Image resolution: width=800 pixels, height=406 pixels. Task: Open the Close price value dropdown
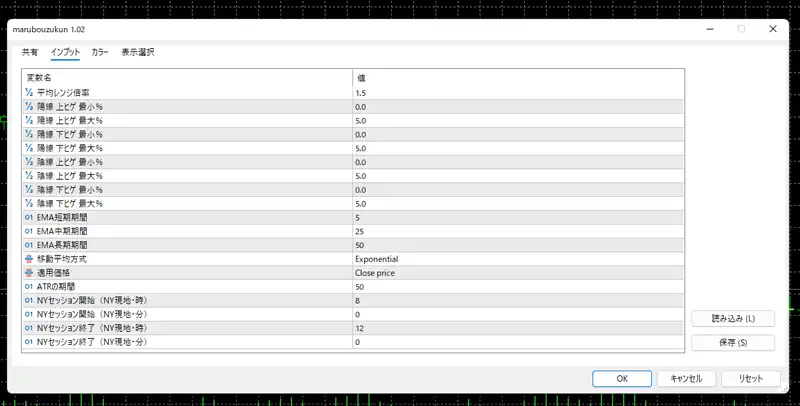pos(517,272)
